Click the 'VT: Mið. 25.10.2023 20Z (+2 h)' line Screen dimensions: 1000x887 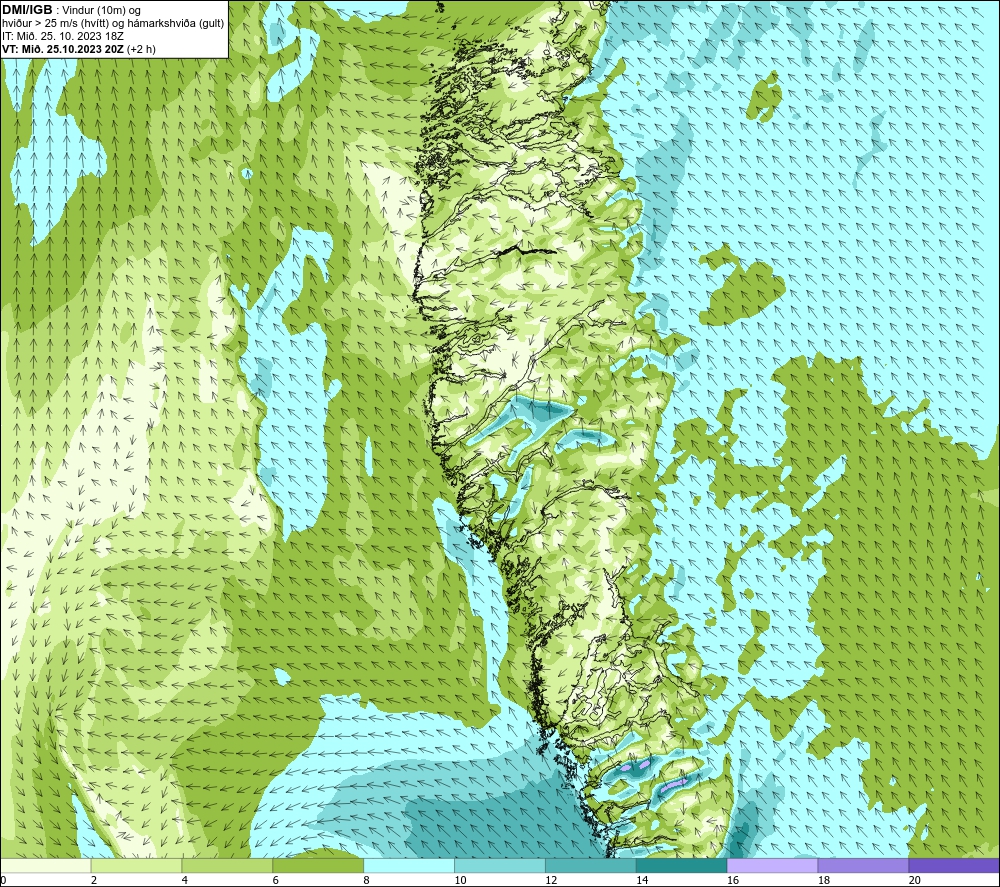click(78, 49)
